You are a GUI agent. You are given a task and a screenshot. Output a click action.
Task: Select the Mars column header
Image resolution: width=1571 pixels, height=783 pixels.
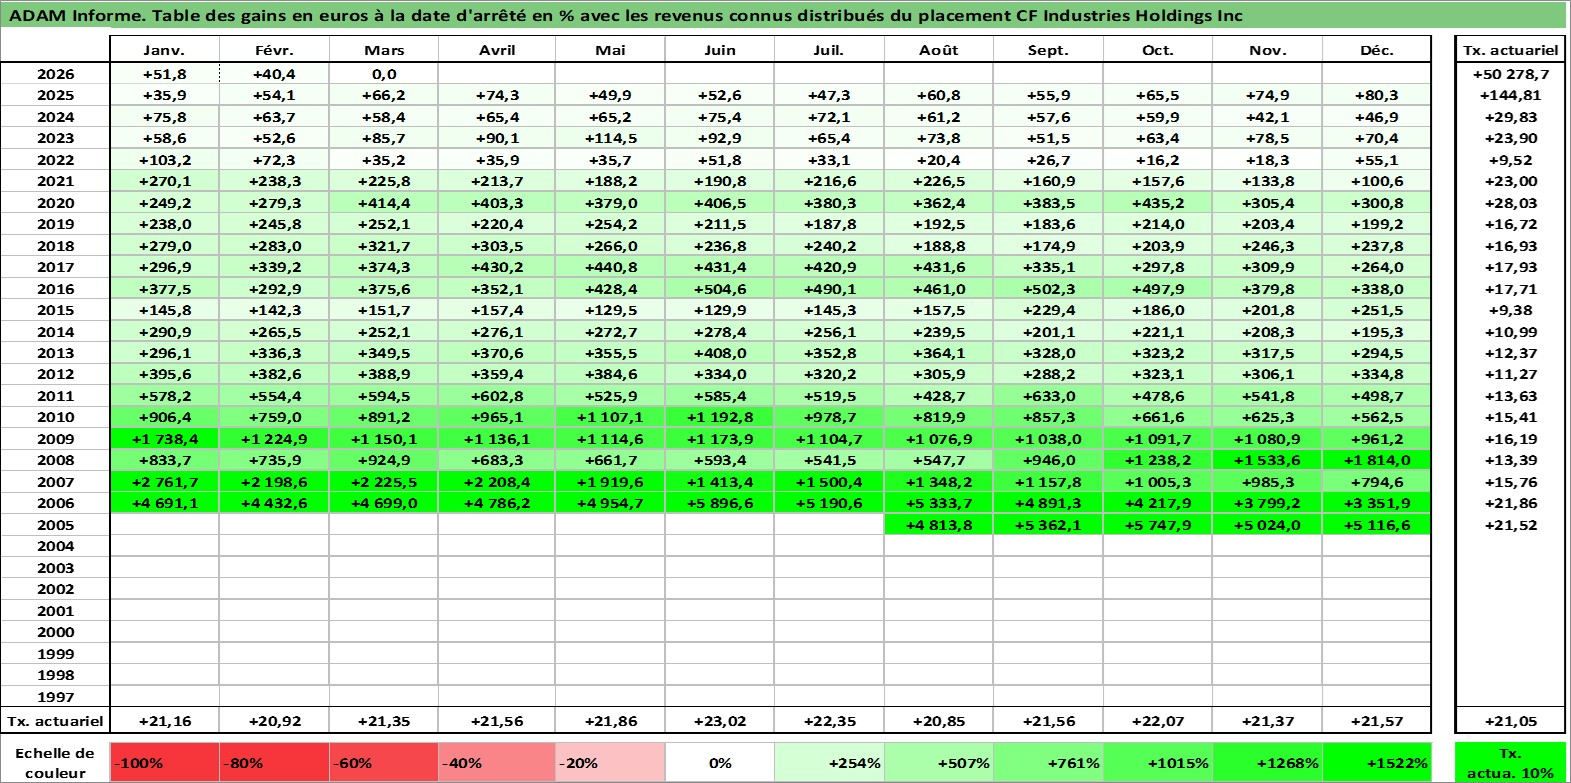click(384, 50)
